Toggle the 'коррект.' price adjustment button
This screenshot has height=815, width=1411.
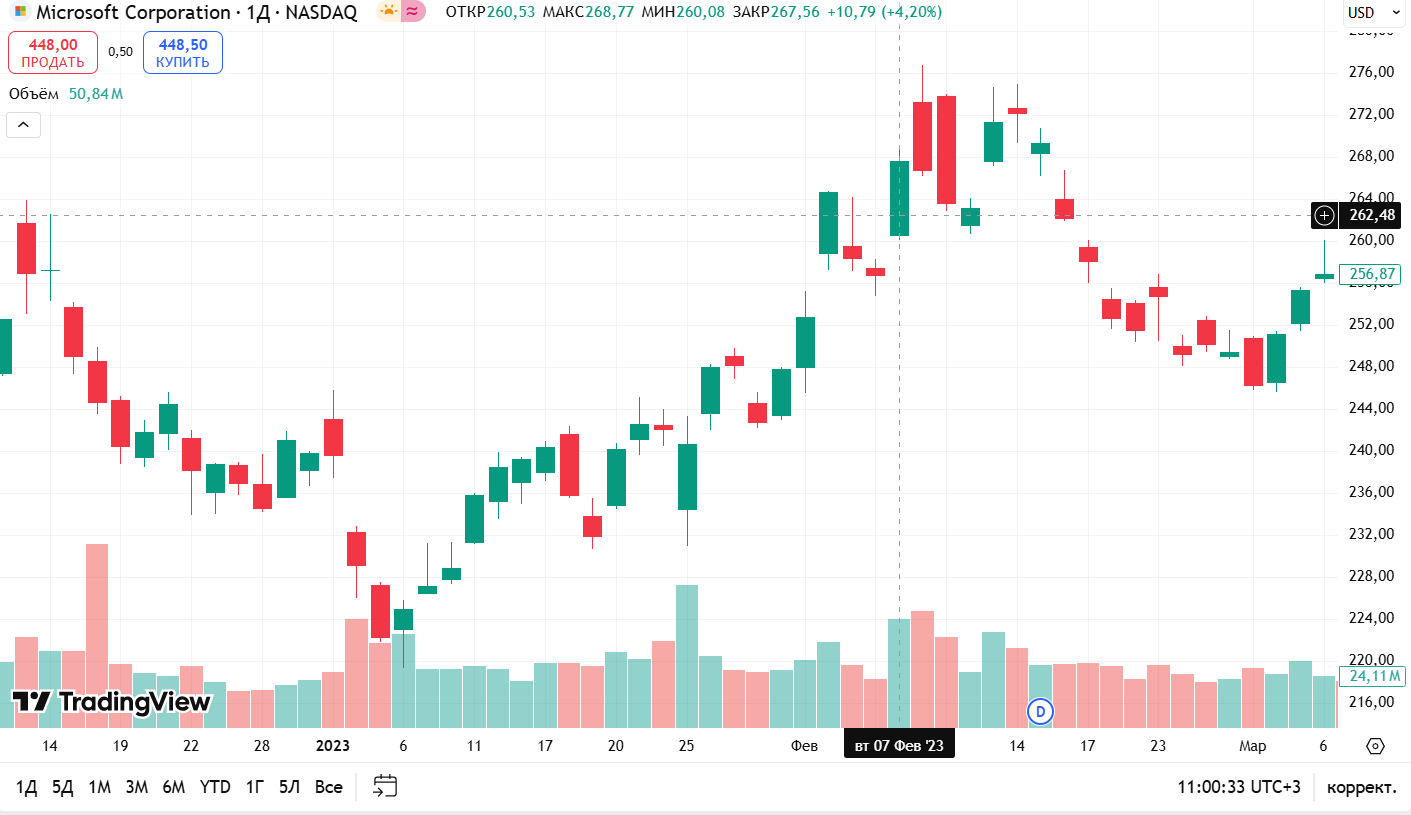coord(1361,787)
